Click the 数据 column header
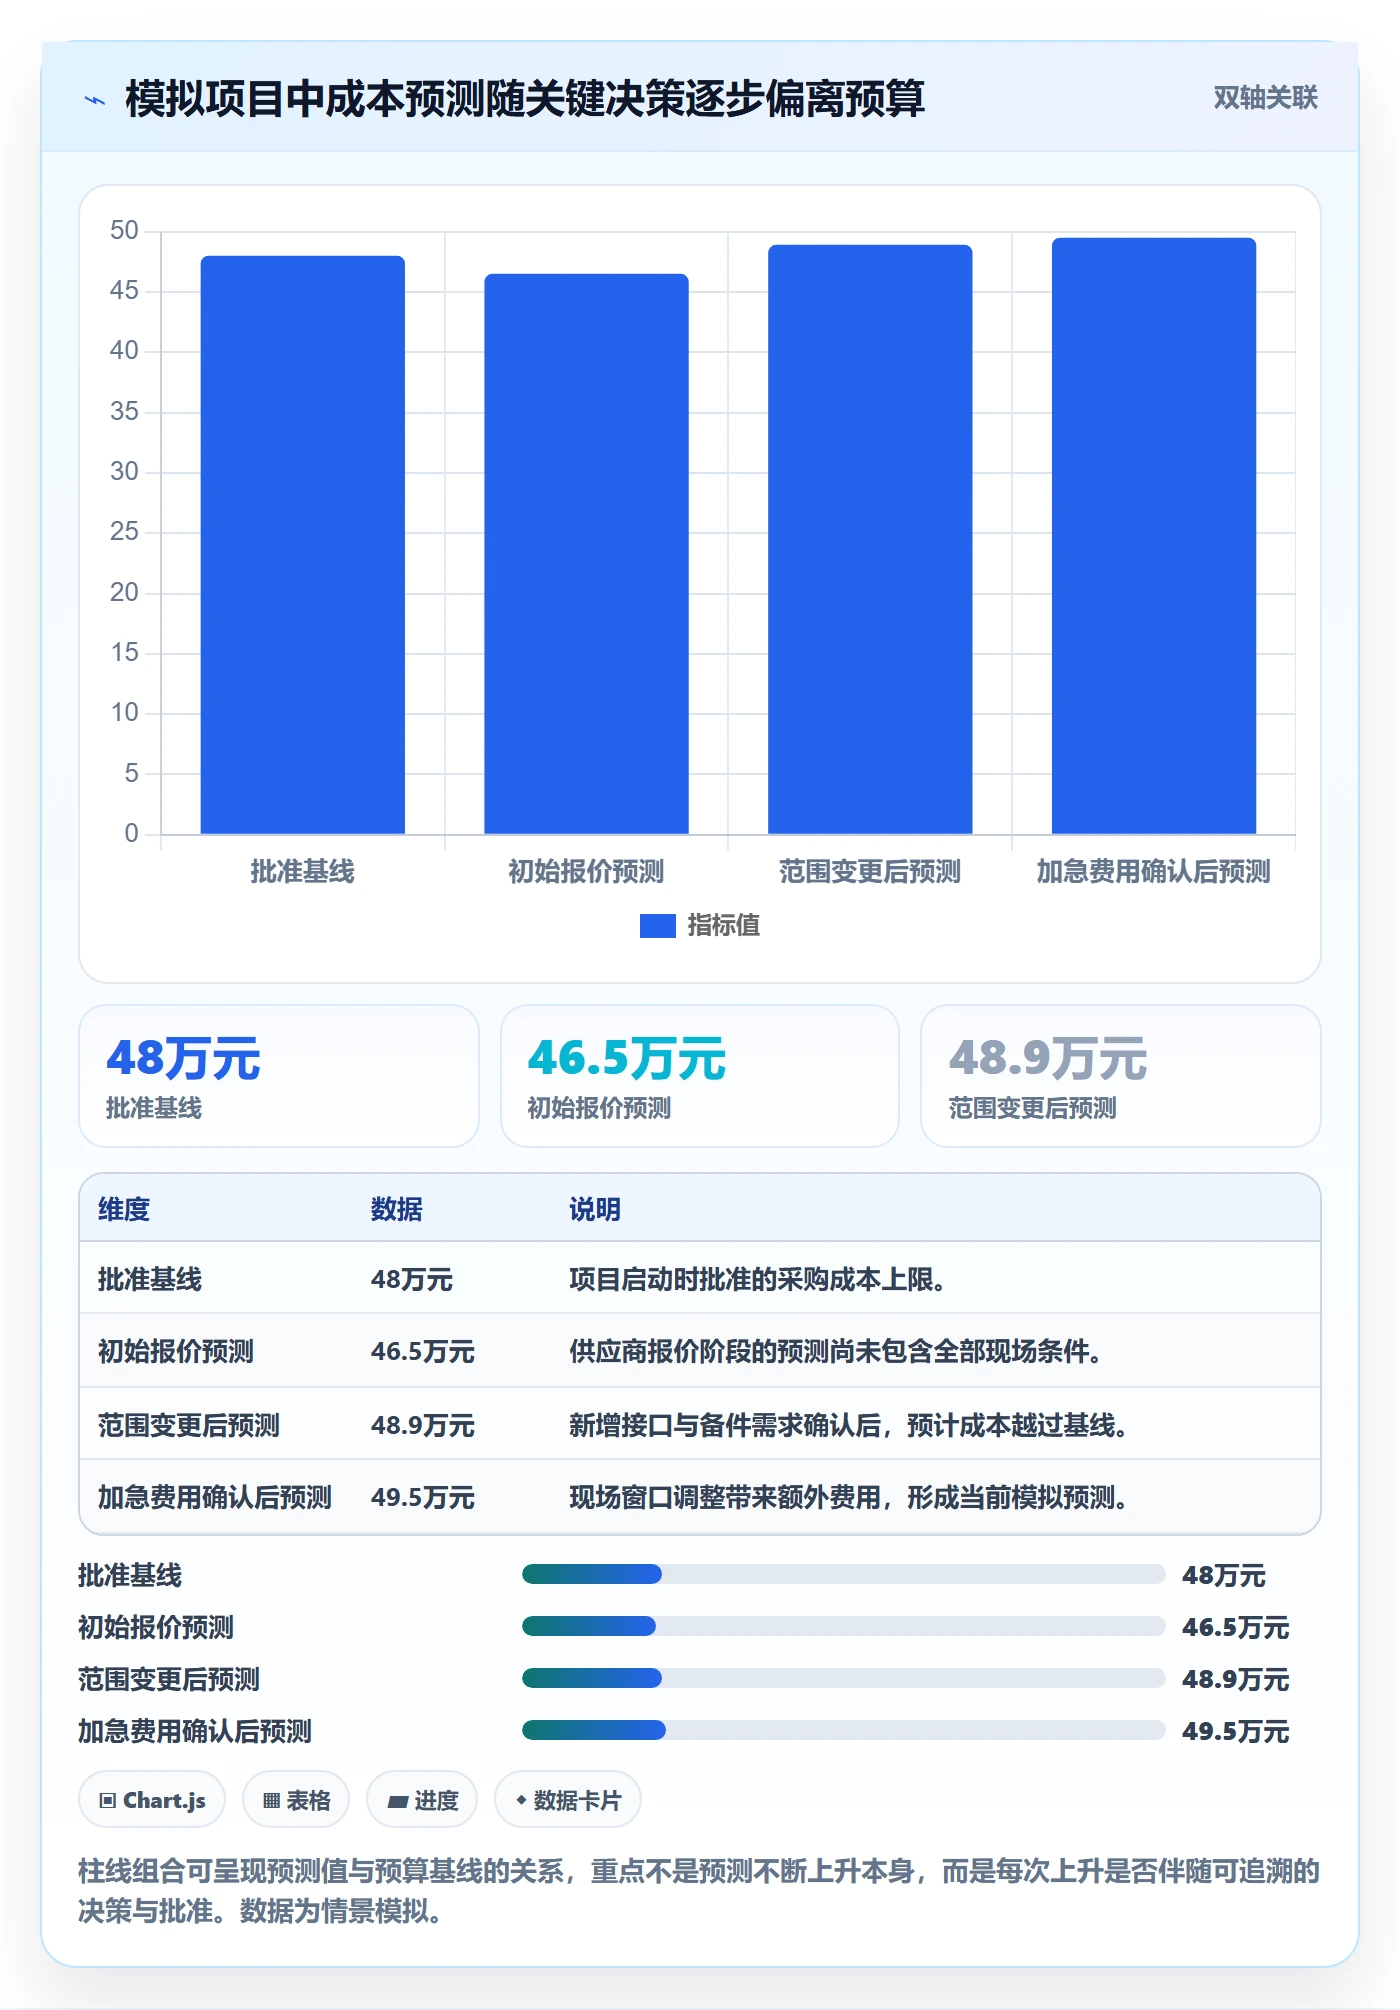This screenshot has width=1400, height=2010. click(396, 1210)
